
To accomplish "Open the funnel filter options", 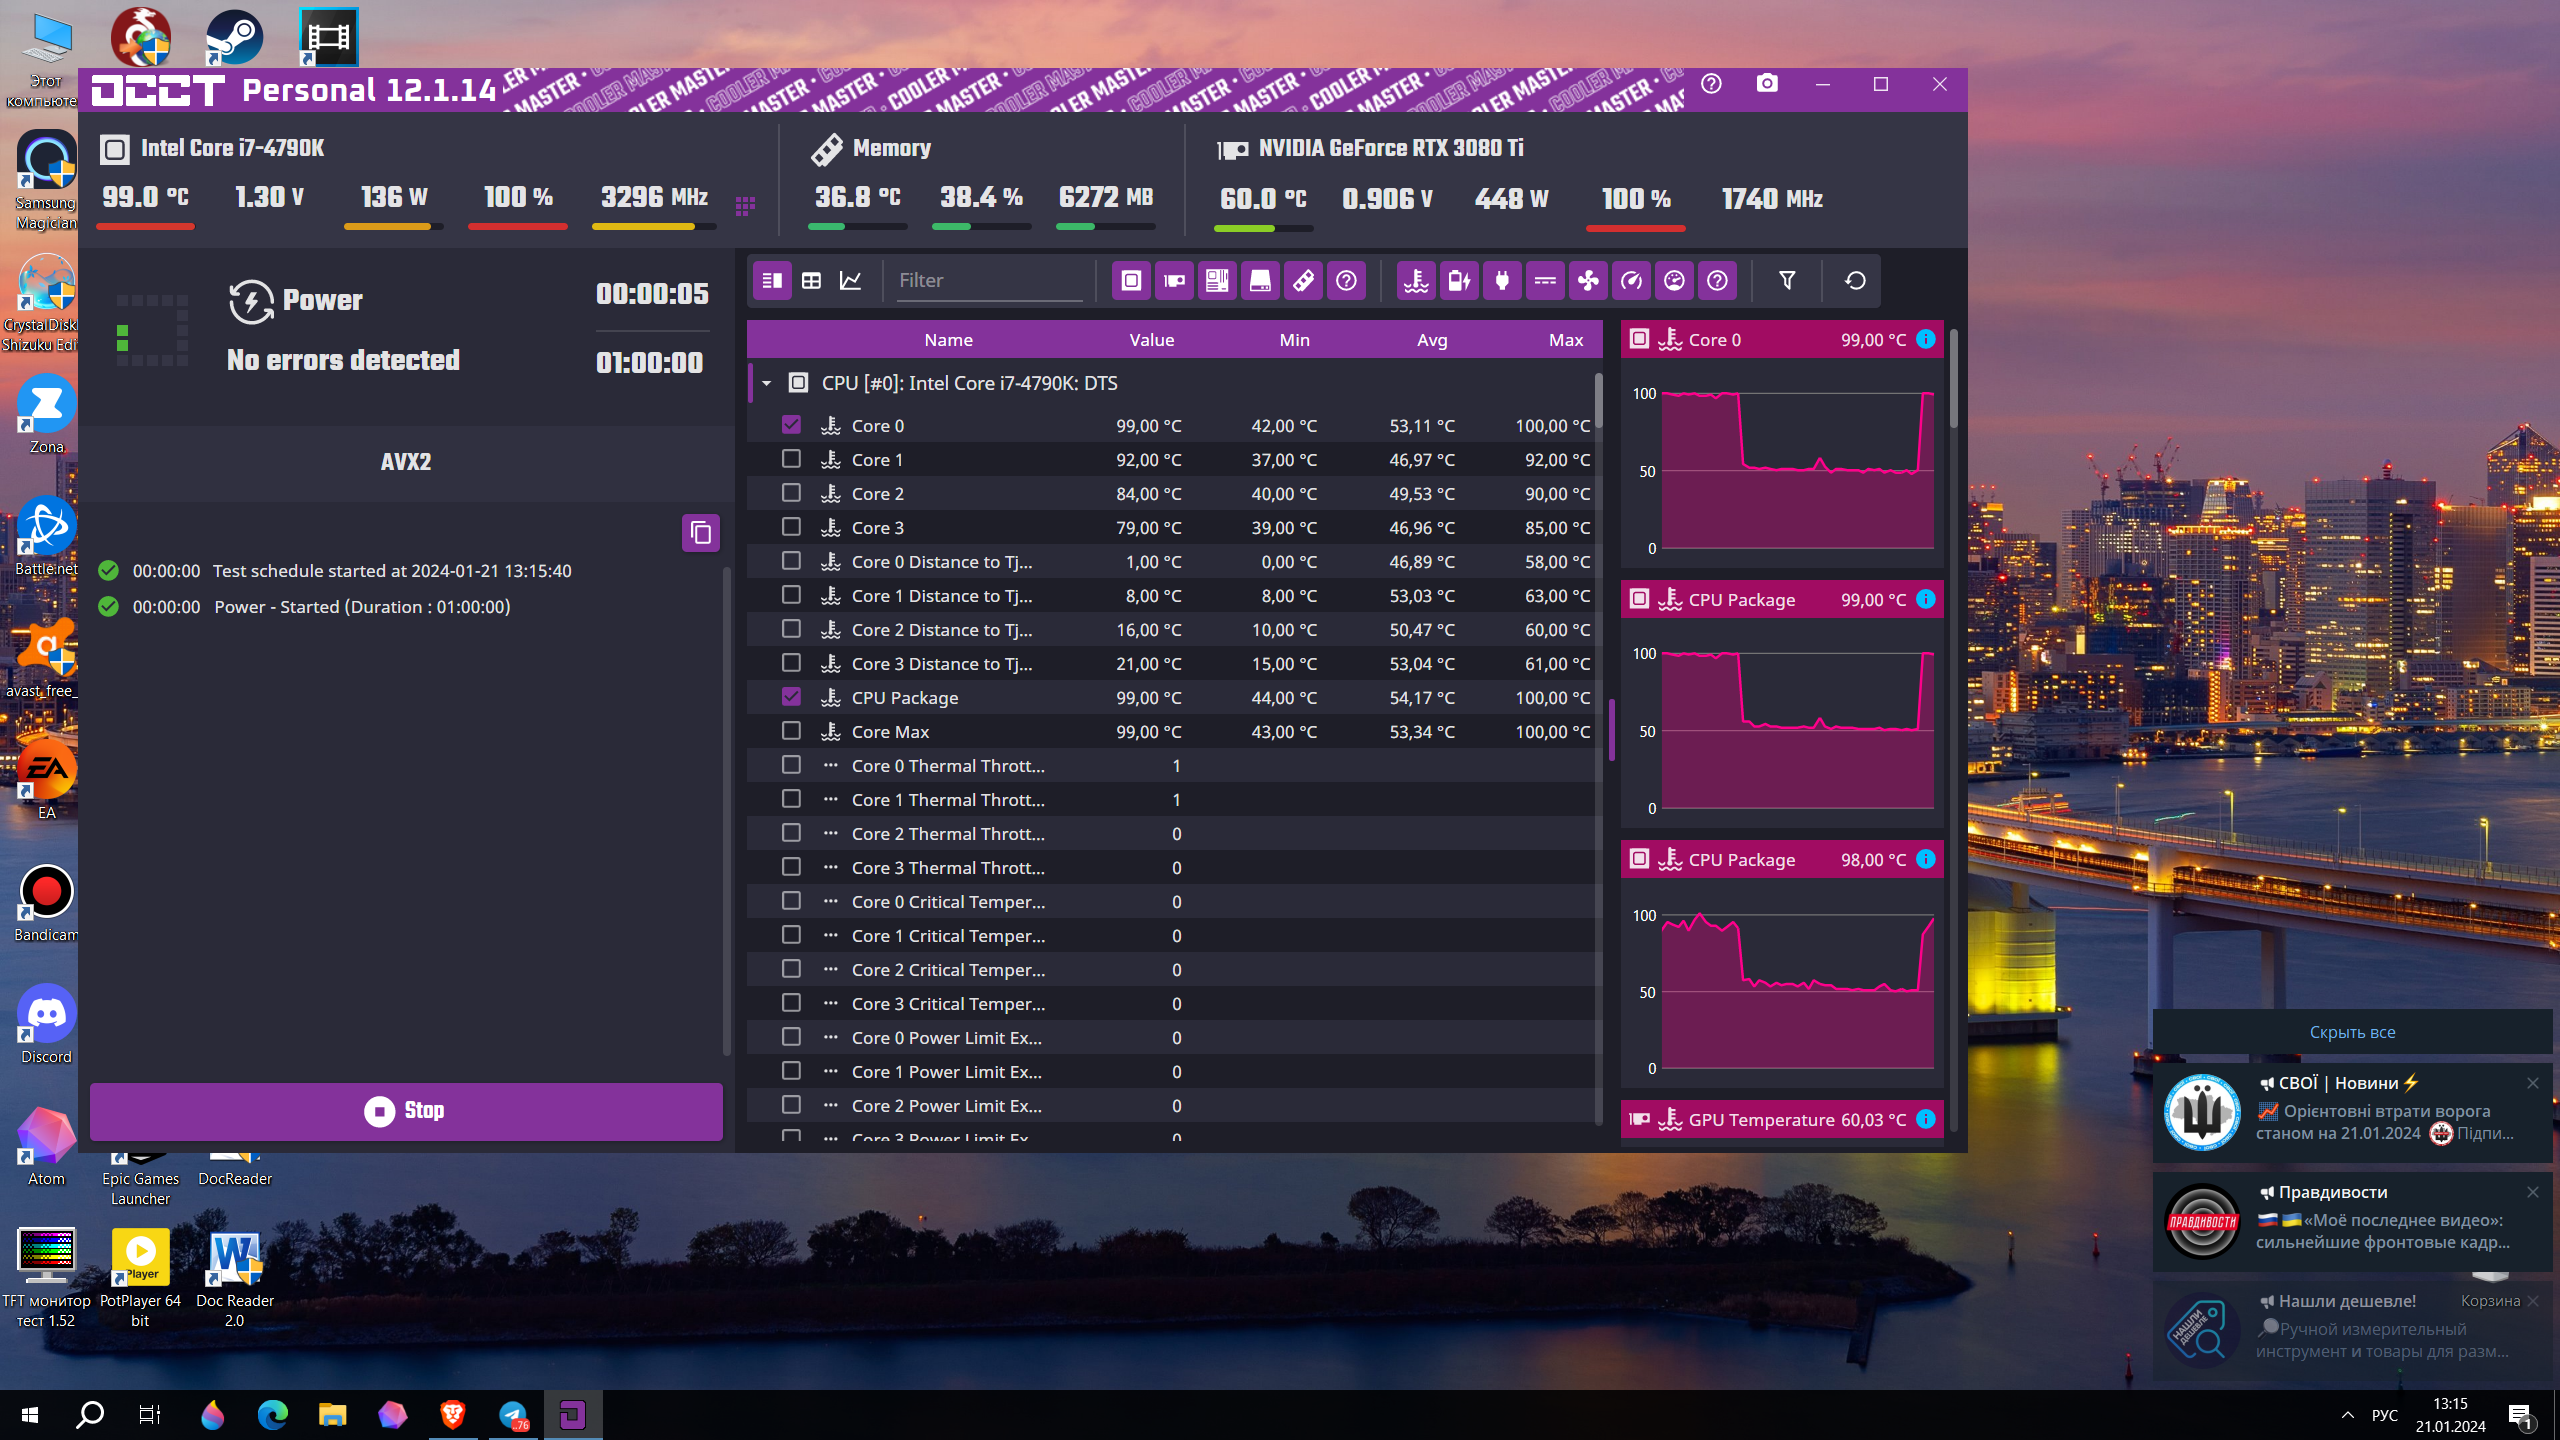I will click(1787, 281).
